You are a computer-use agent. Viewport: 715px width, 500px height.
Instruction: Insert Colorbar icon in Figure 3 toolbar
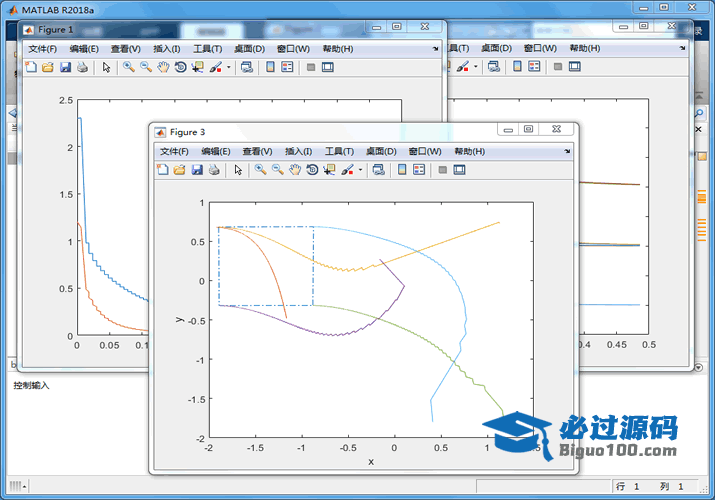coord(402,170)
